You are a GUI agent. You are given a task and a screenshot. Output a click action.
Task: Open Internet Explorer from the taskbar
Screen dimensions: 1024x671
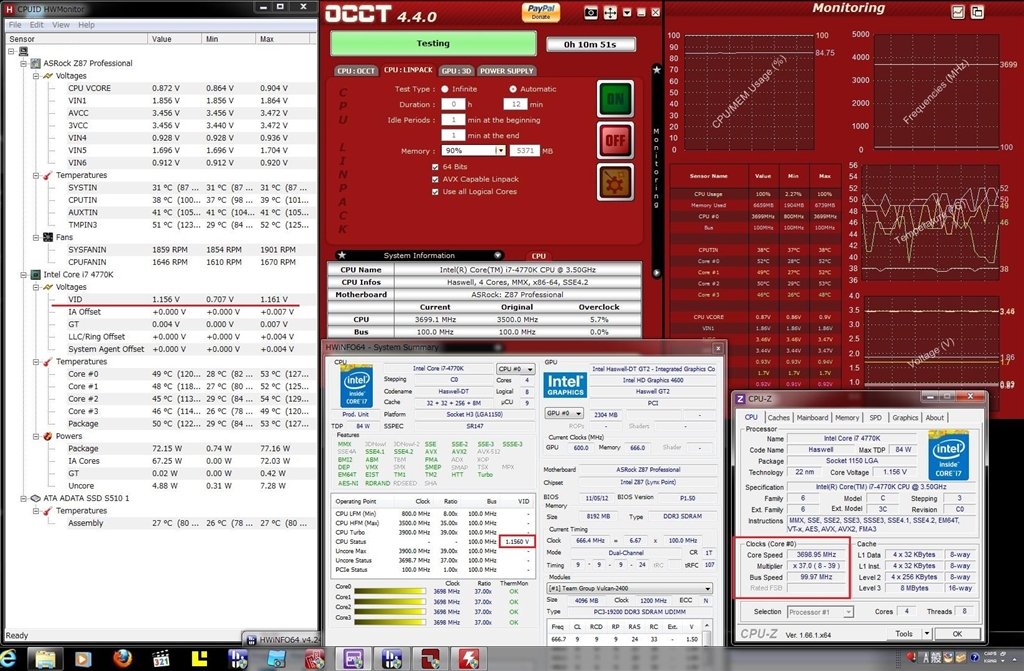point(8,659)
